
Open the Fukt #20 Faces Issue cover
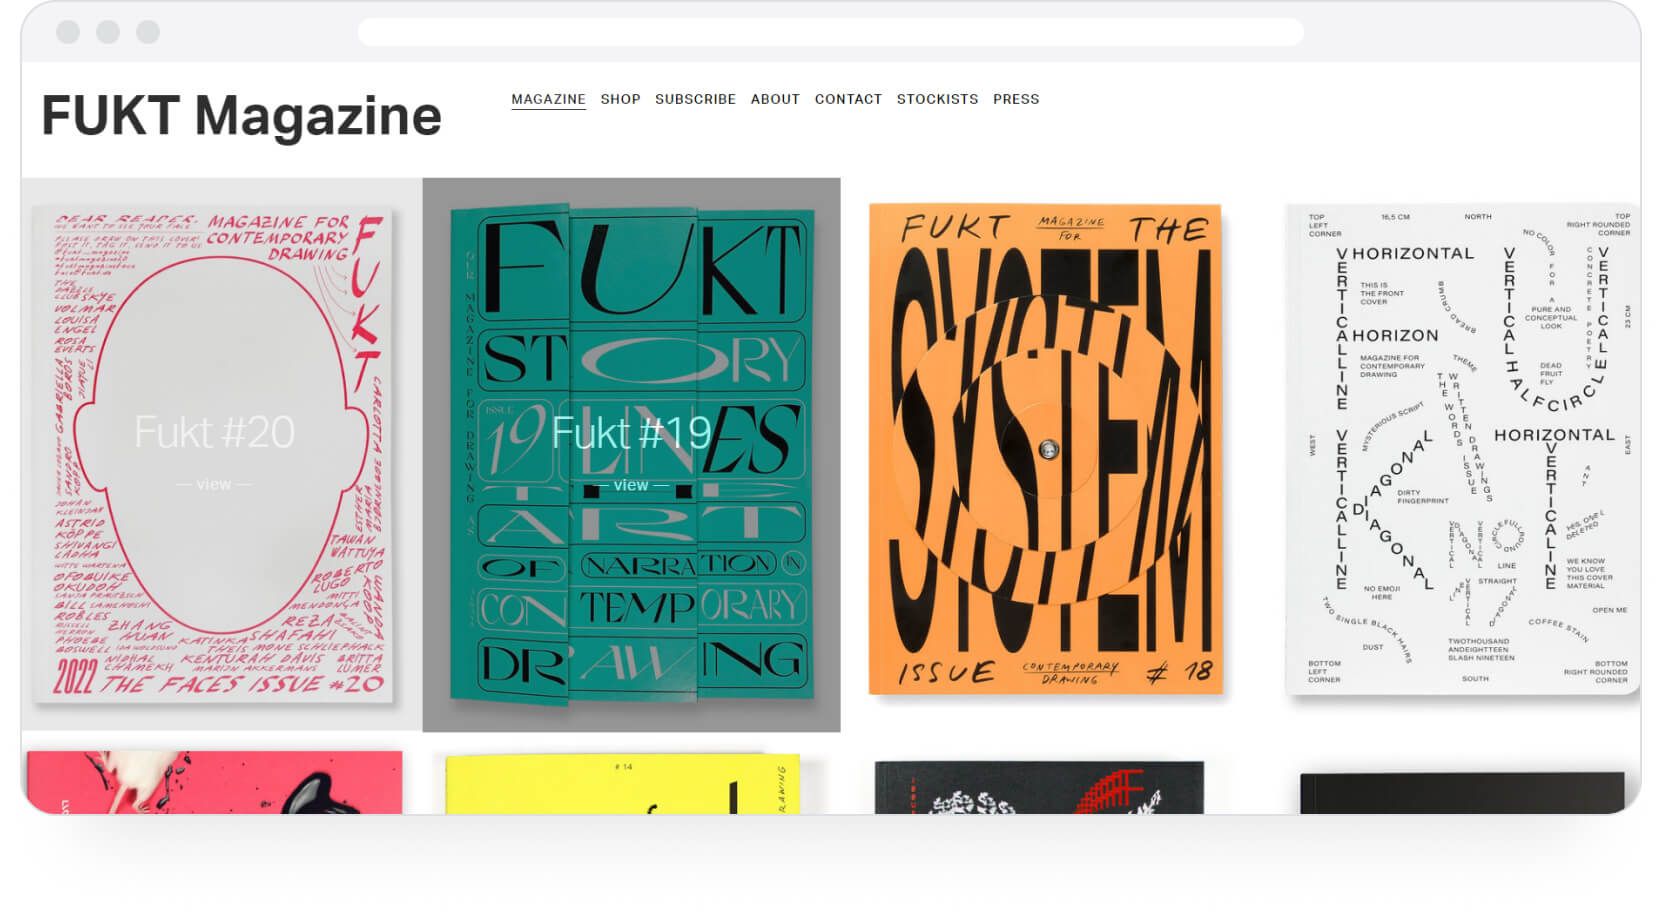click(214, 455)
